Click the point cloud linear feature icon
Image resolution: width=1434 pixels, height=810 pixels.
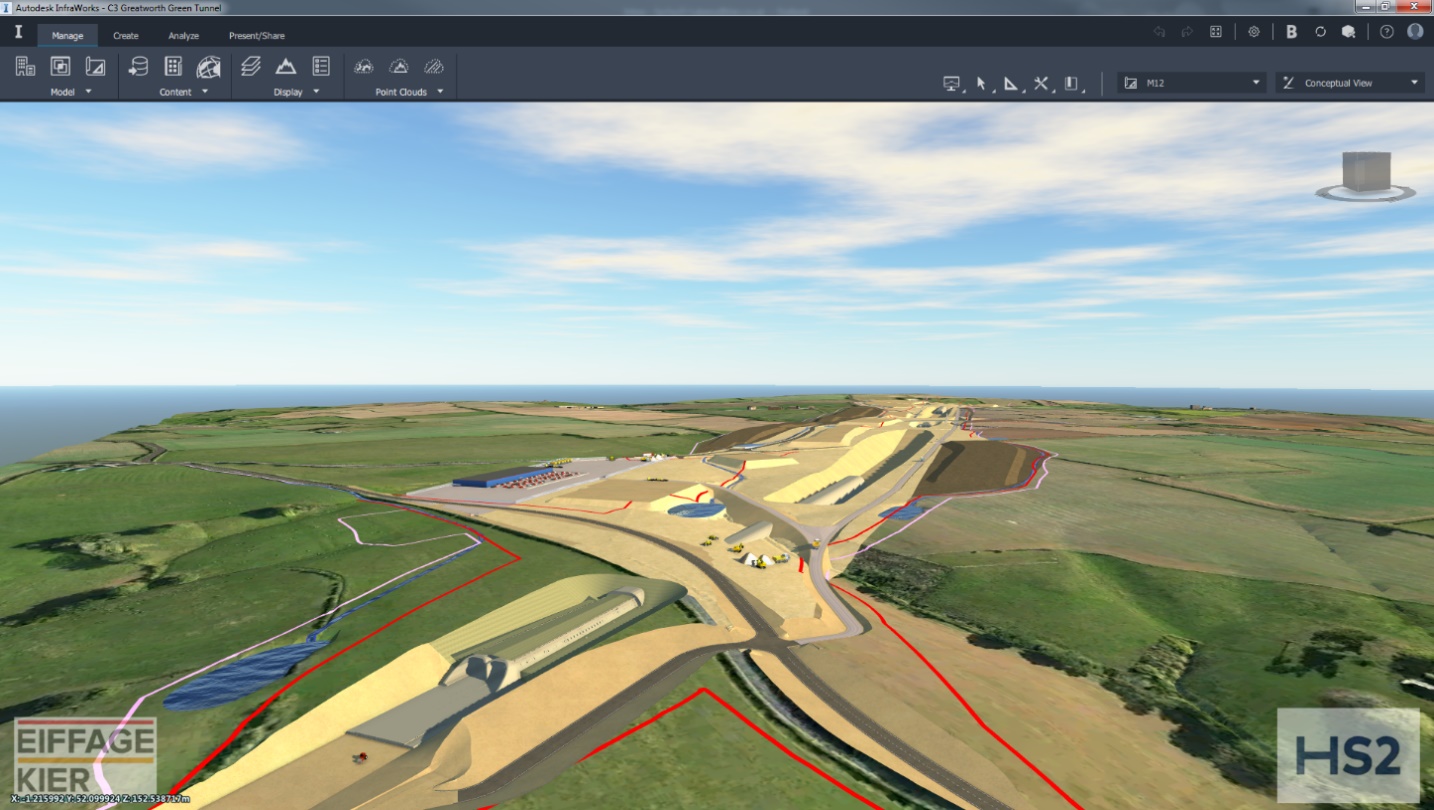point(434,67)
